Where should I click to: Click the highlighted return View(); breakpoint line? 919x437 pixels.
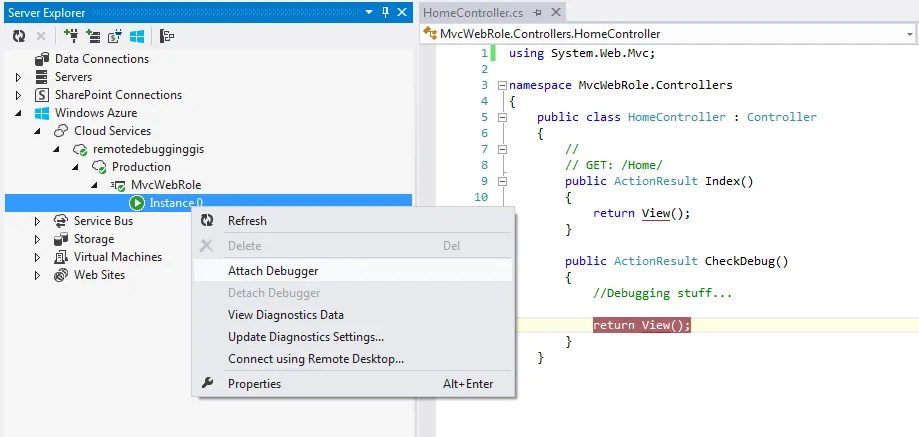pos(642,325)
